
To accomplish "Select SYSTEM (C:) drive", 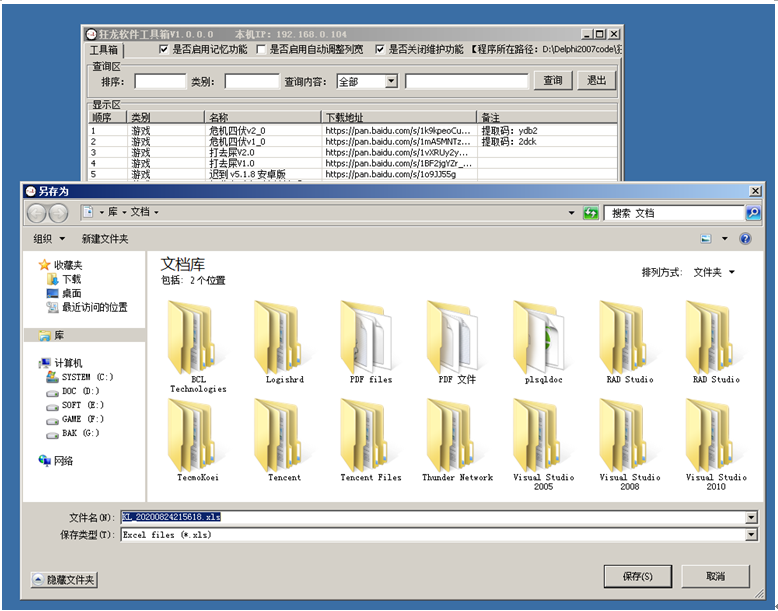I will [80, 377].
